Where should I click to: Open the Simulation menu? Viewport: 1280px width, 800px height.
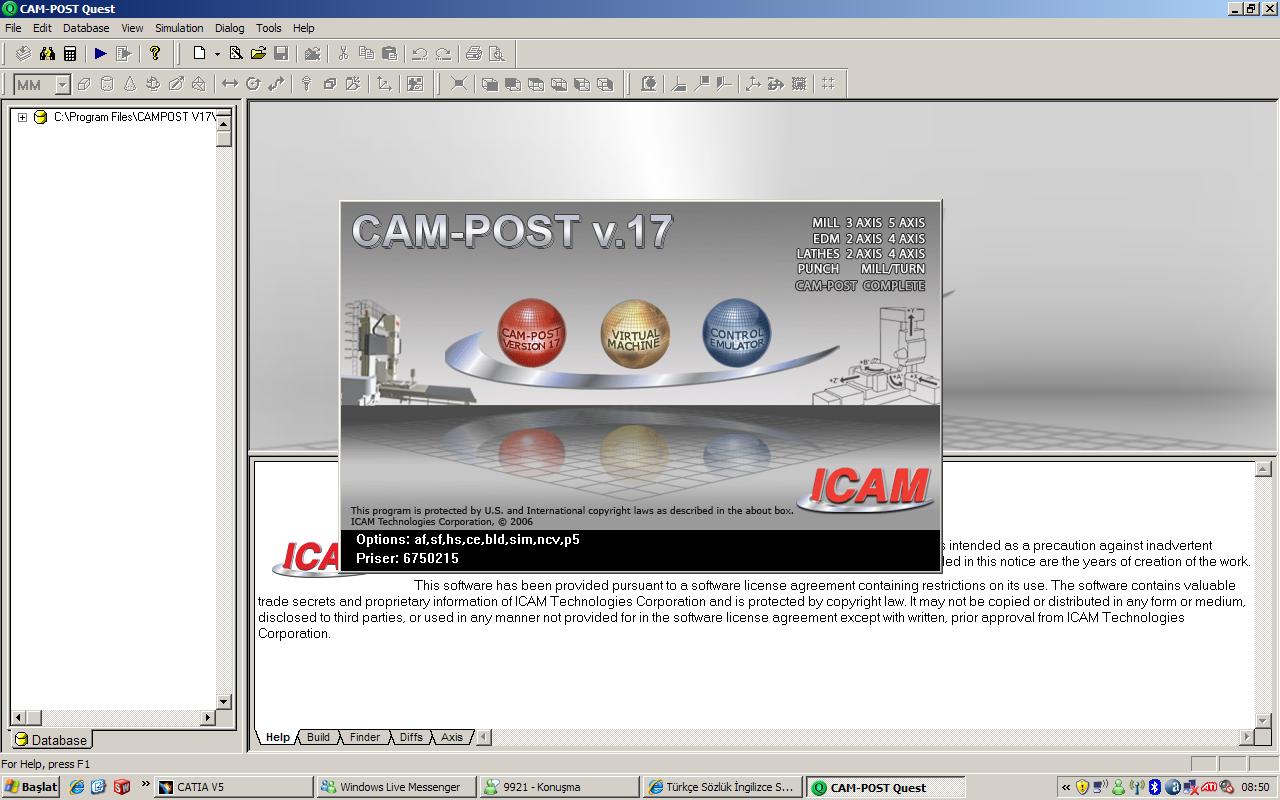(x=179, y=28)
